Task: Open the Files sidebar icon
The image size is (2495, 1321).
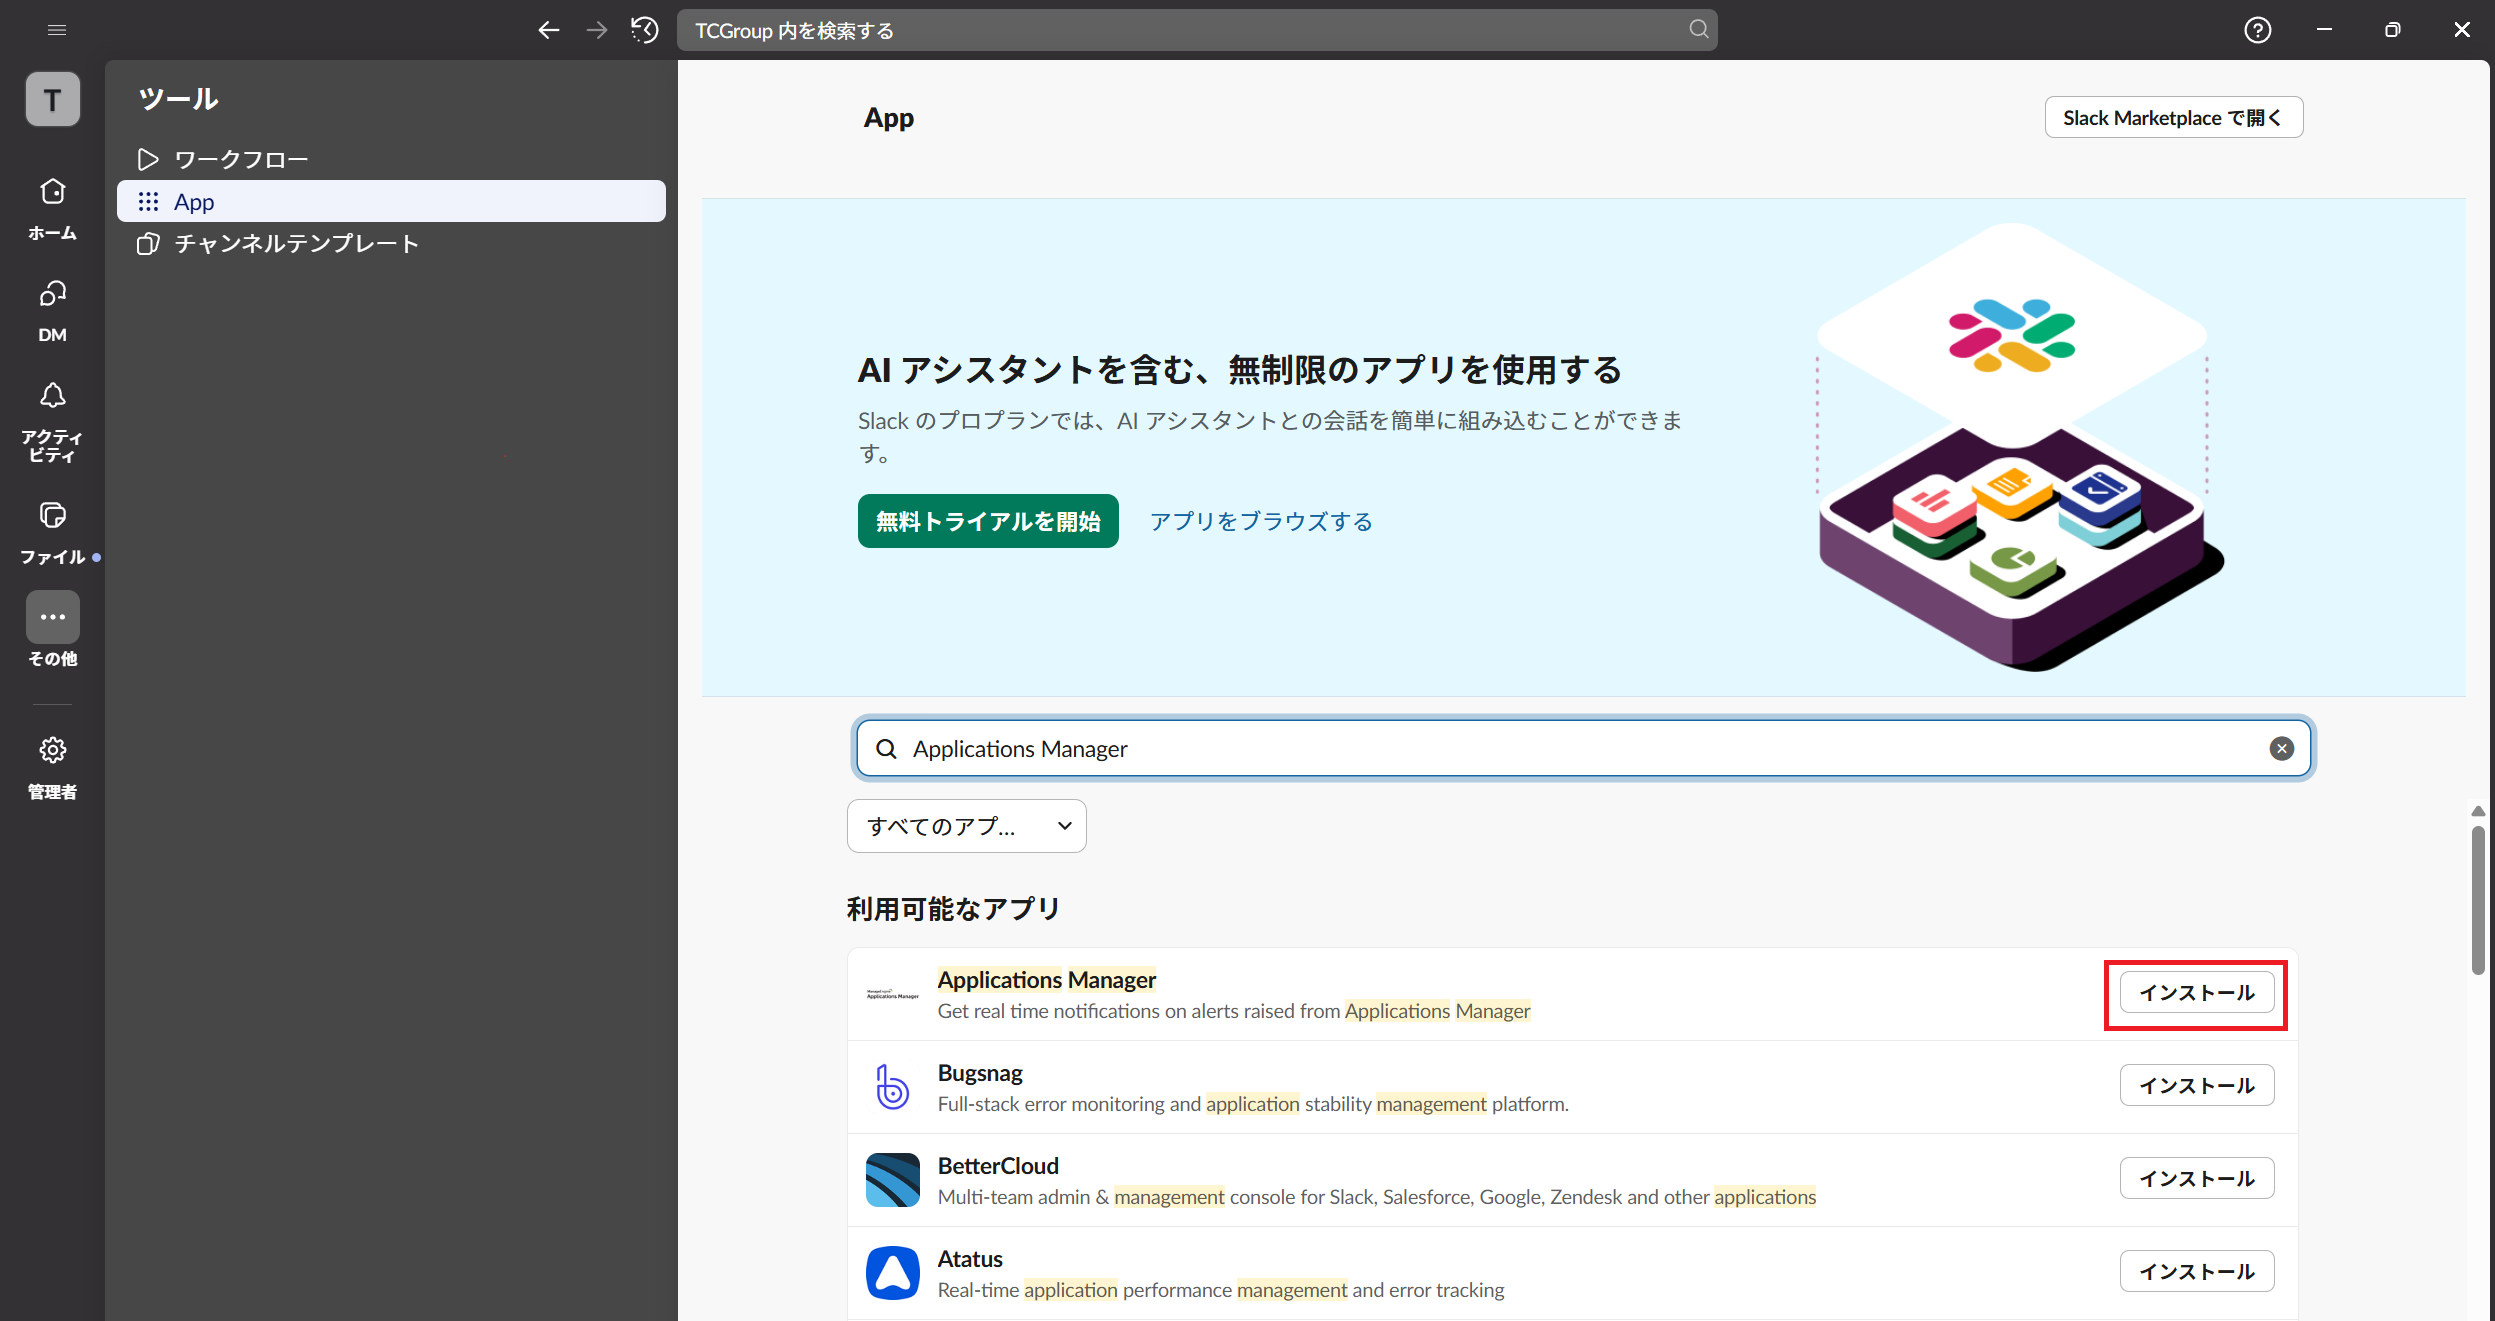Action: (x=52, y=516)
